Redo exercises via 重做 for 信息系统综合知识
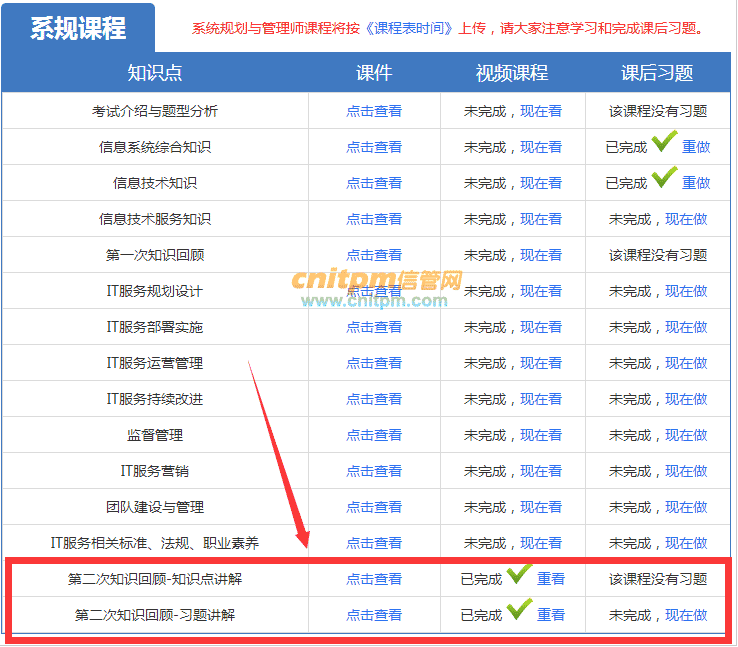The image size is (738, 647). point(696,147)
